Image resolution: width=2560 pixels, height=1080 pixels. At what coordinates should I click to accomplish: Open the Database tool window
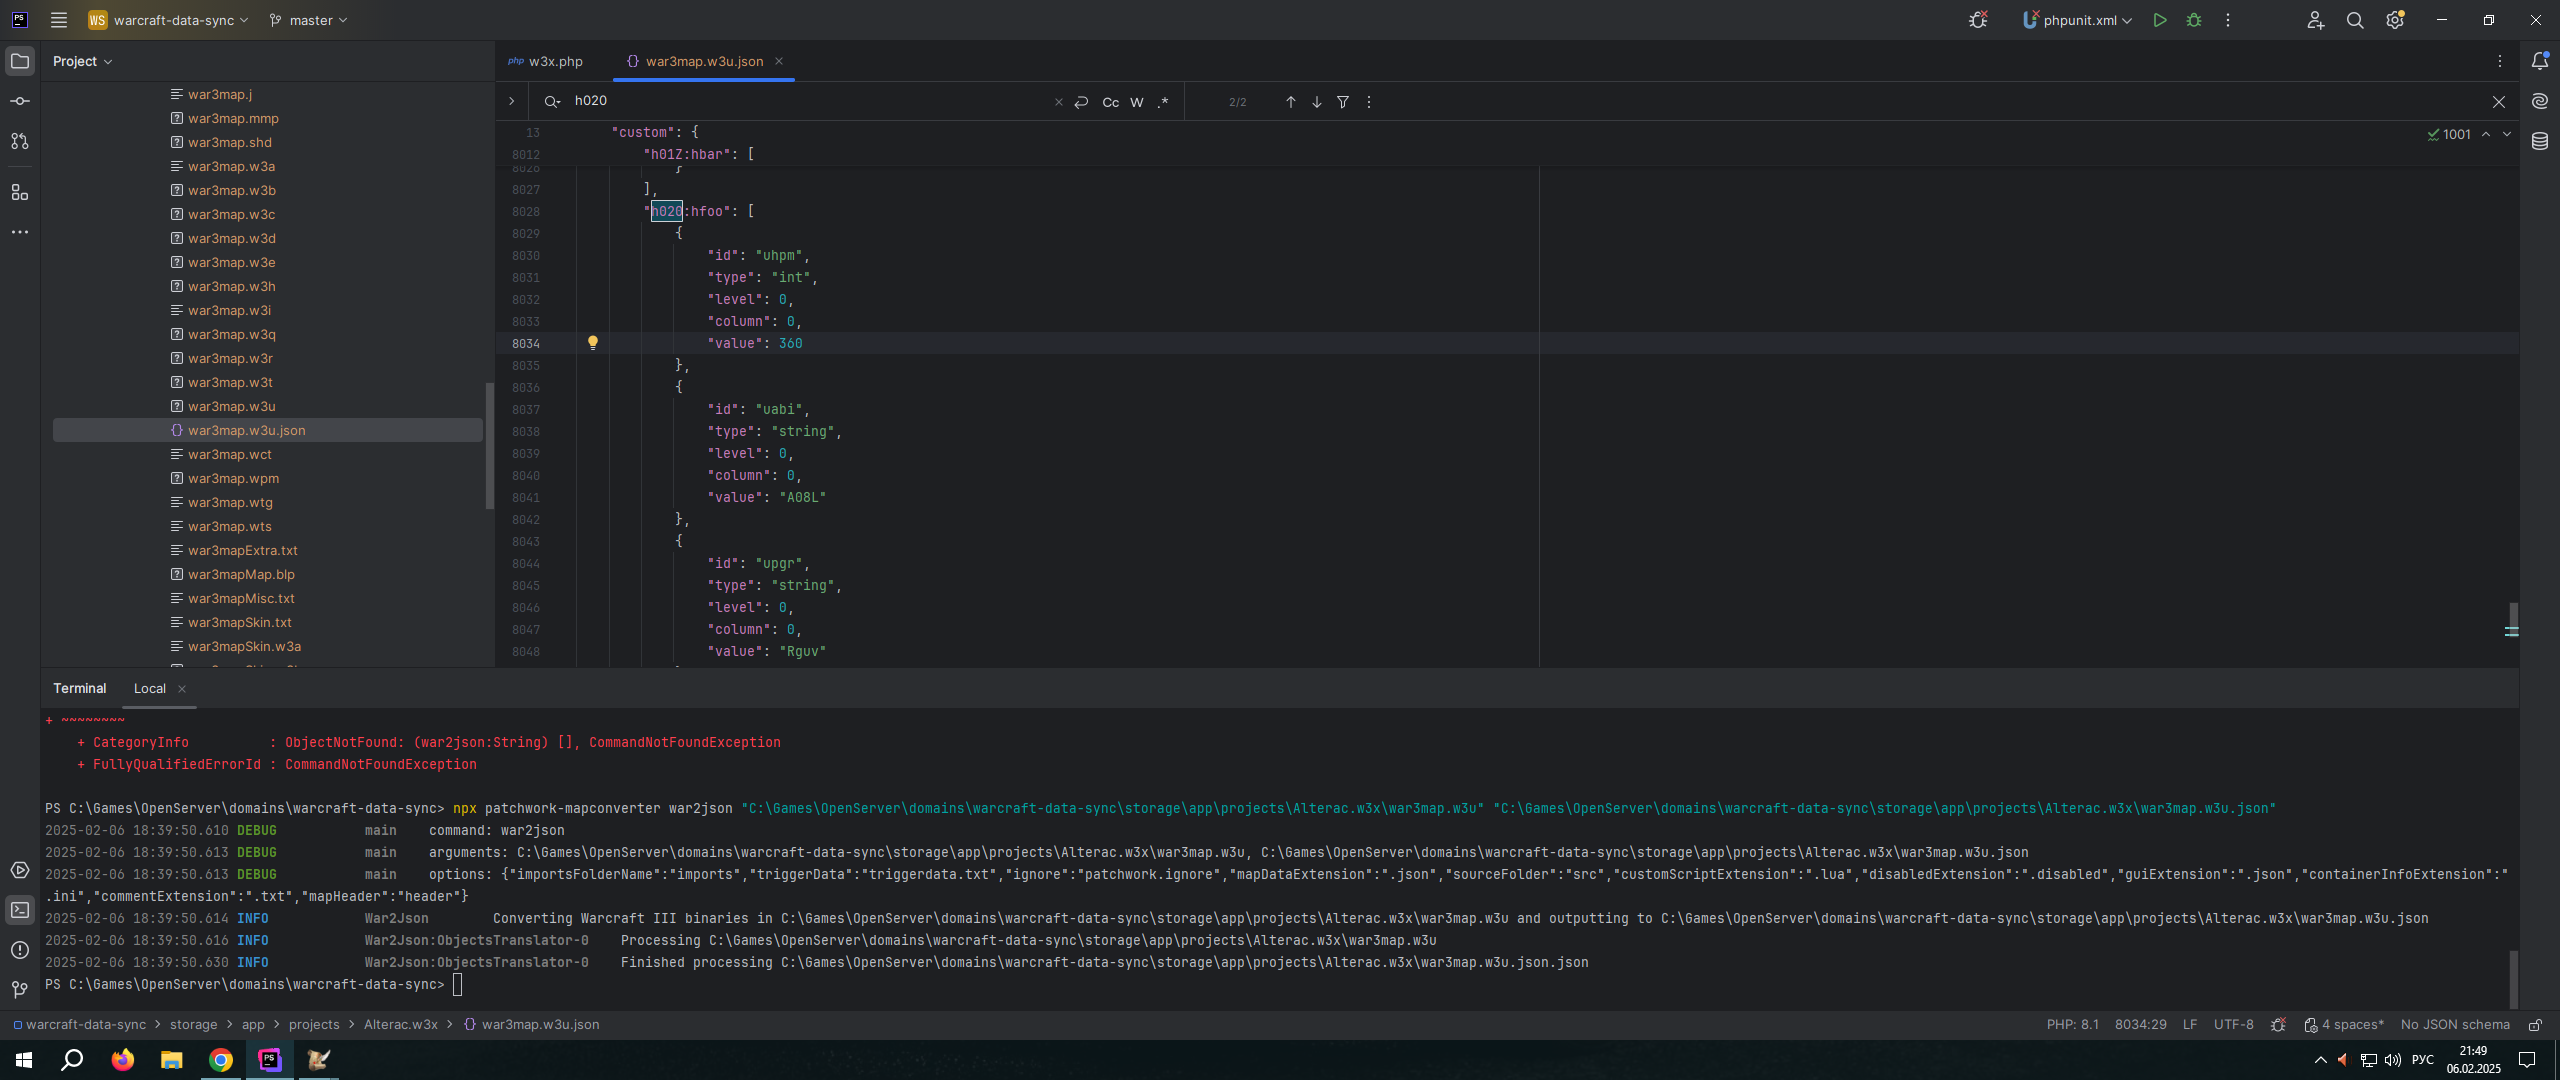click(x=2539, y=141)
